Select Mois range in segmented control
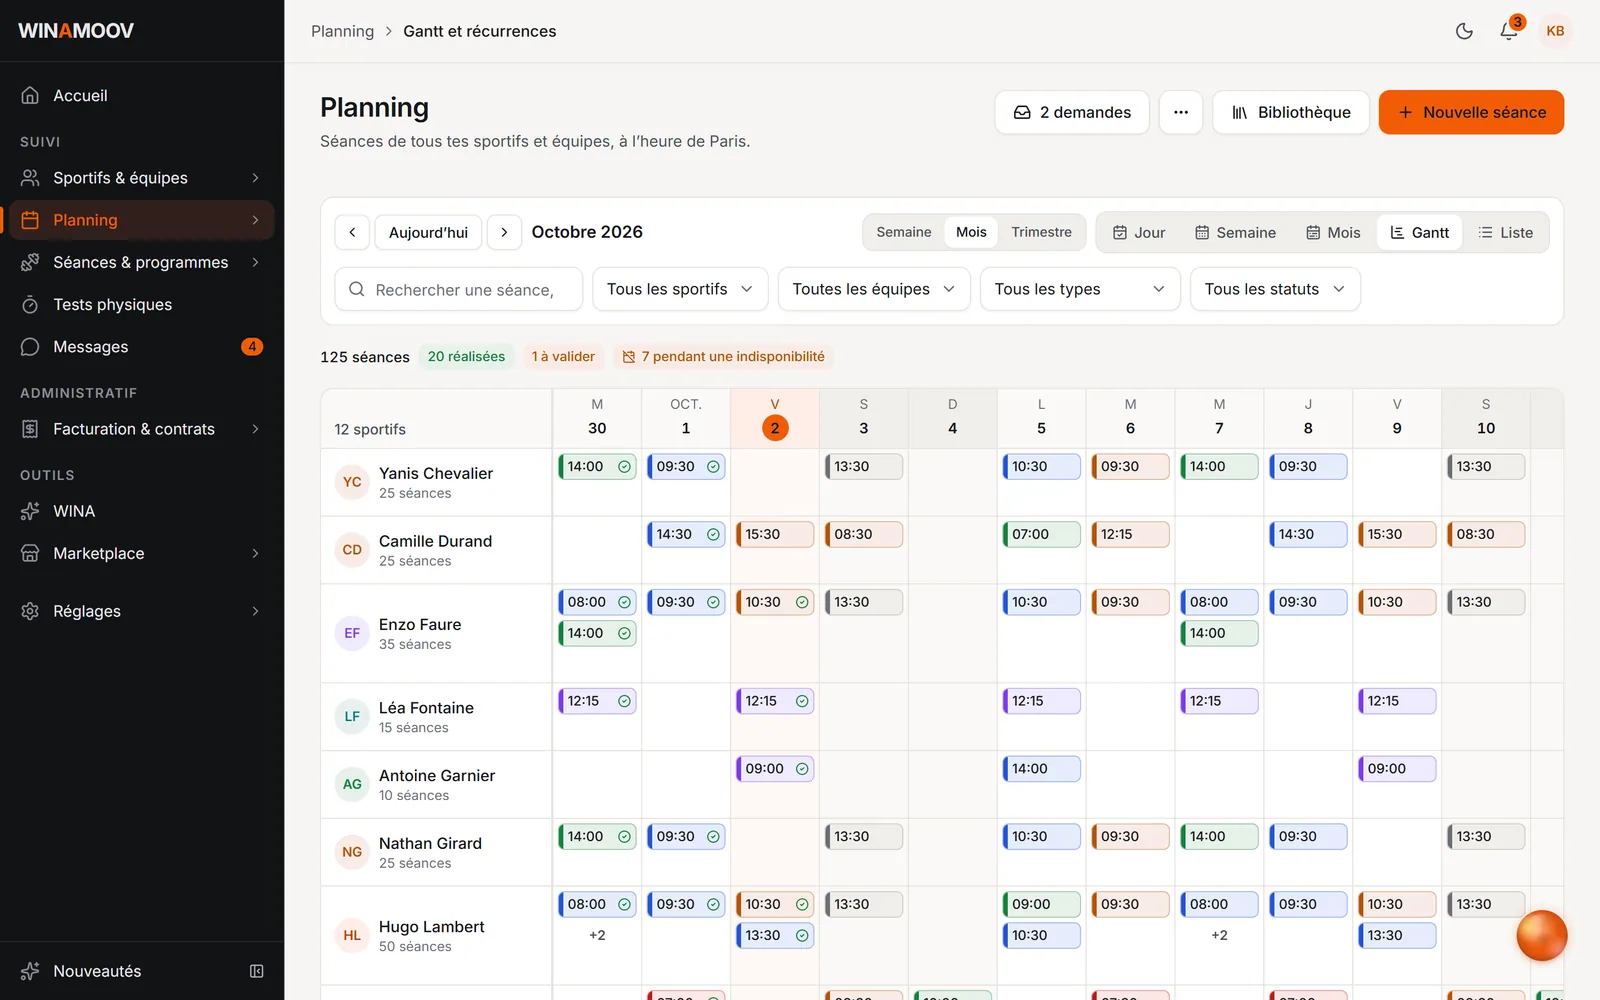 971,232
